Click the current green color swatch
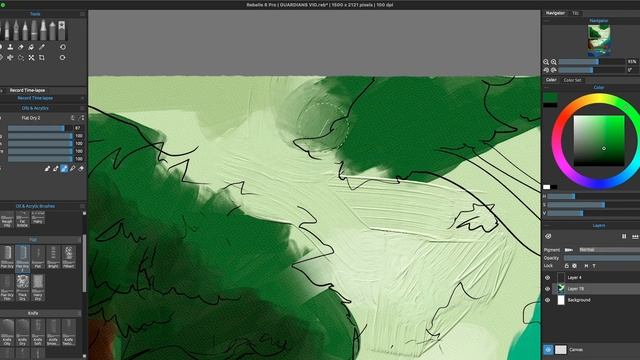This screenshot has height=360, width=640. pyautogui.click(x=550, y=98)
